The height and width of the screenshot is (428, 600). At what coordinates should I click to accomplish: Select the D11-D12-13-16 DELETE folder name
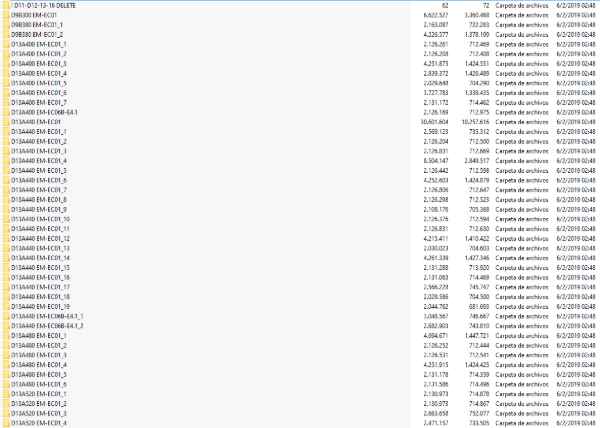46,5
